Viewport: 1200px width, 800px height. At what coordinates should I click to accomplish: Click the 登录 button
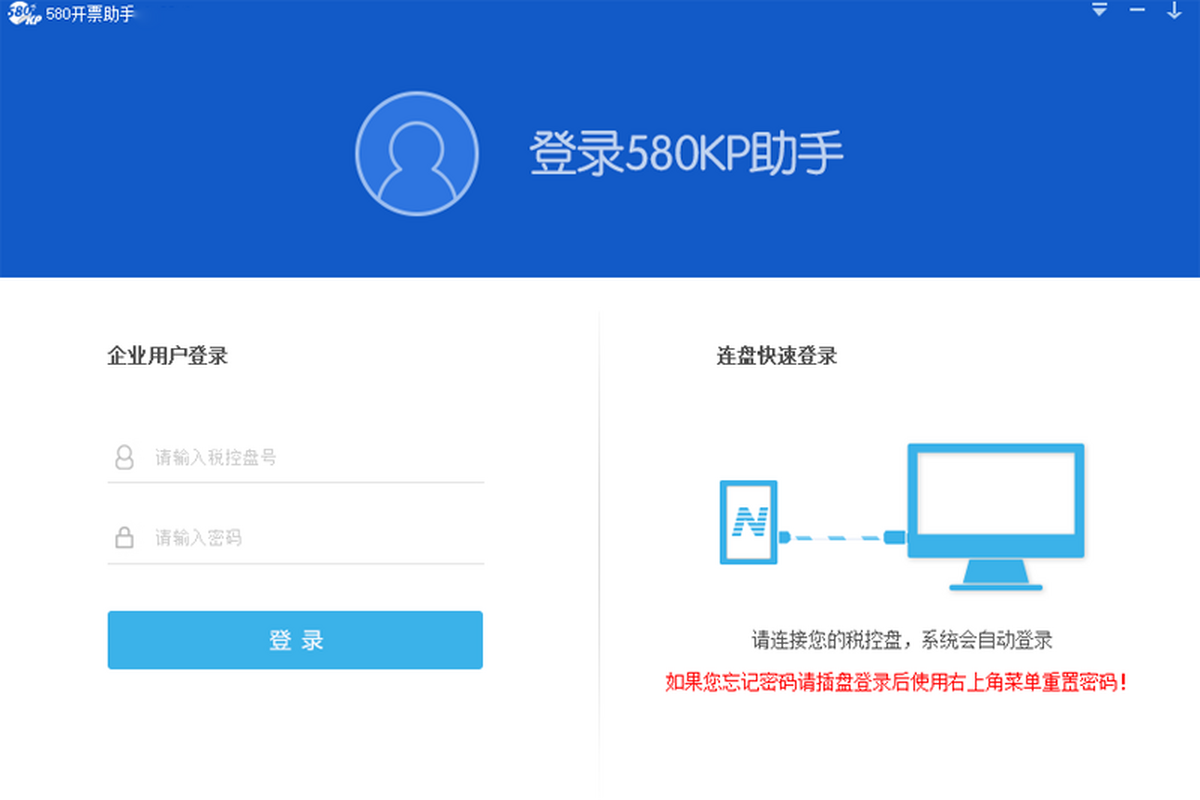295,640
